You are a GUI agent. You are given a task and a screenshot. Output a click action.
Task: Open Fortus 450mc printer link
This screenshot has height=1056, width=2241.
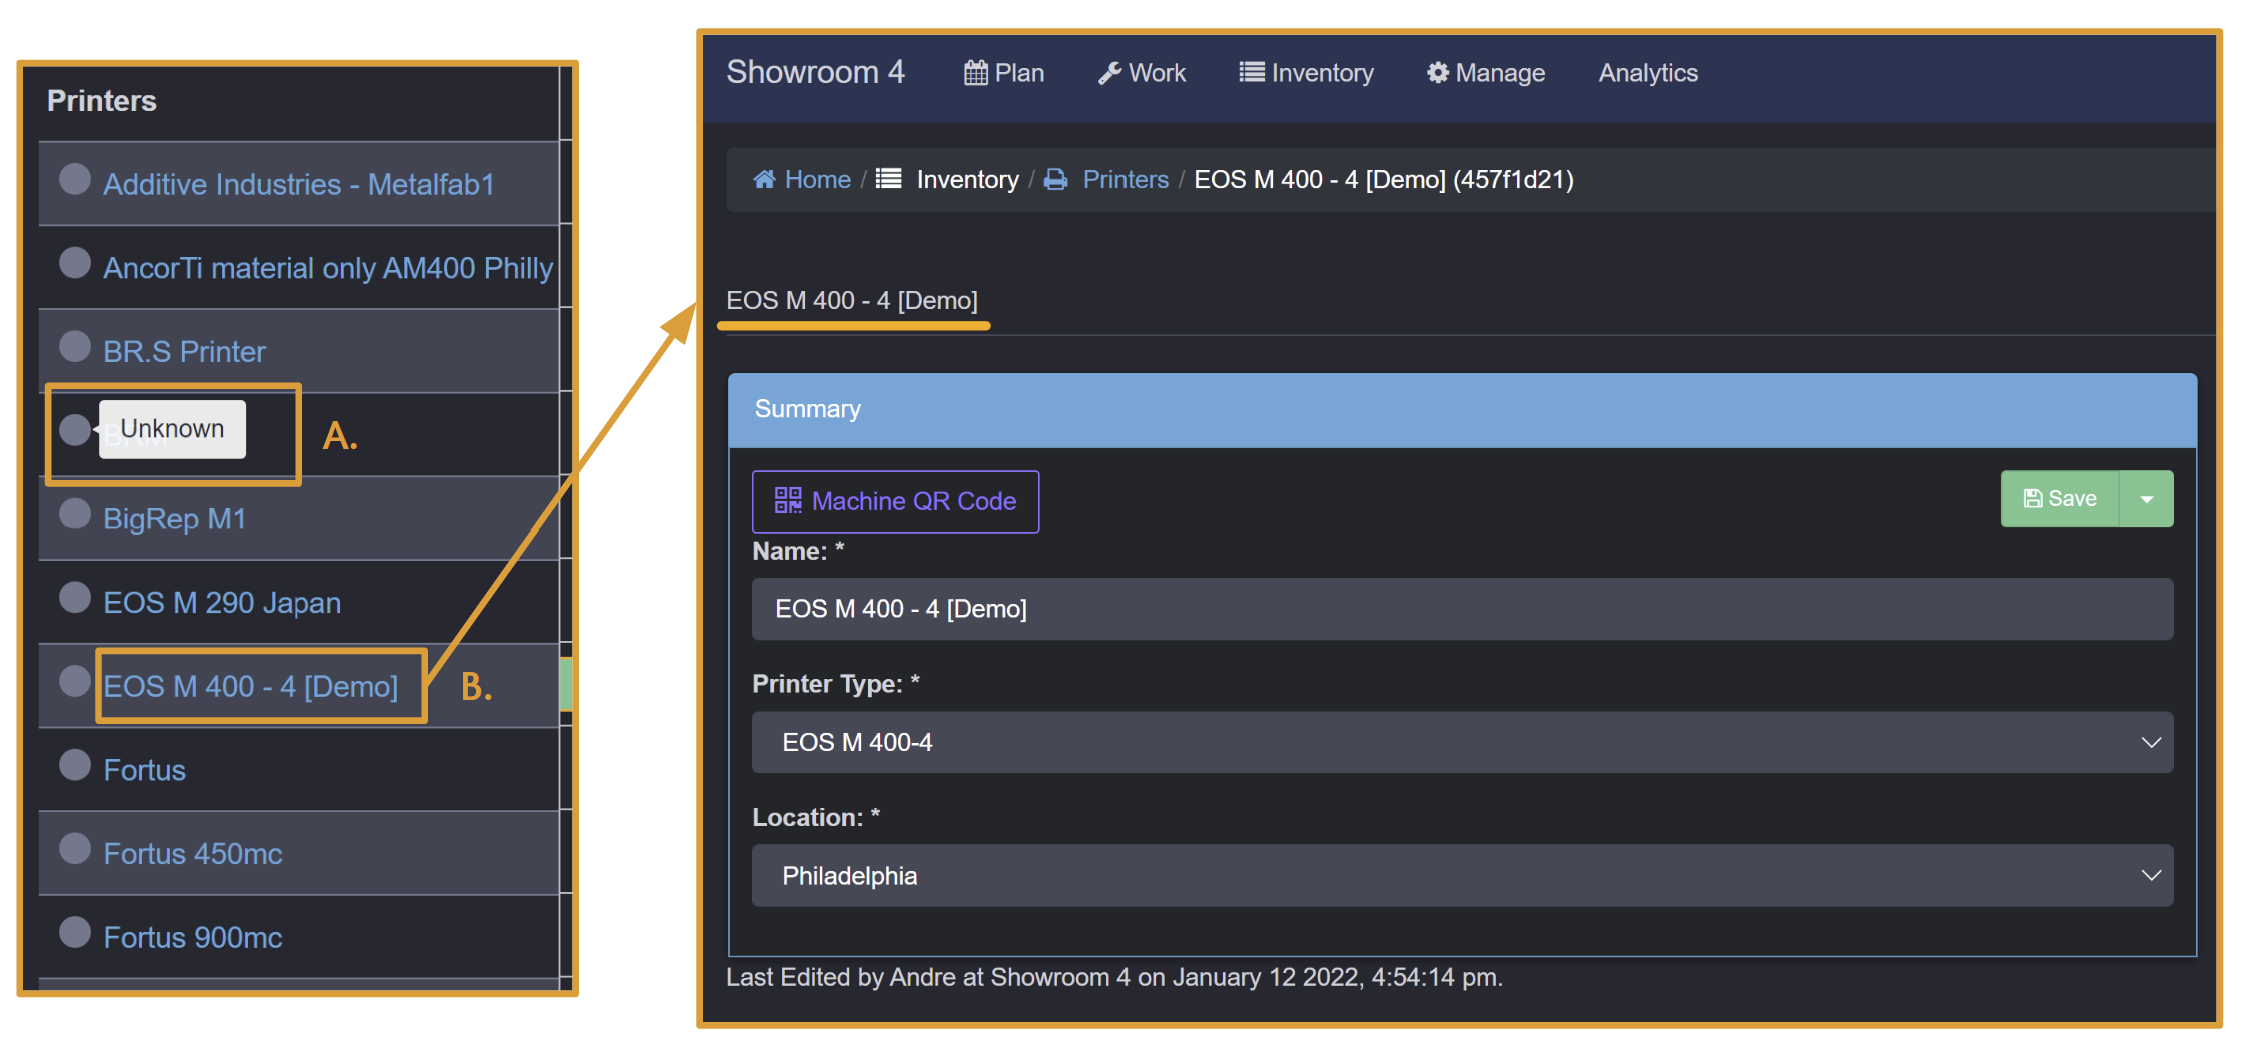tap(193, 853)
